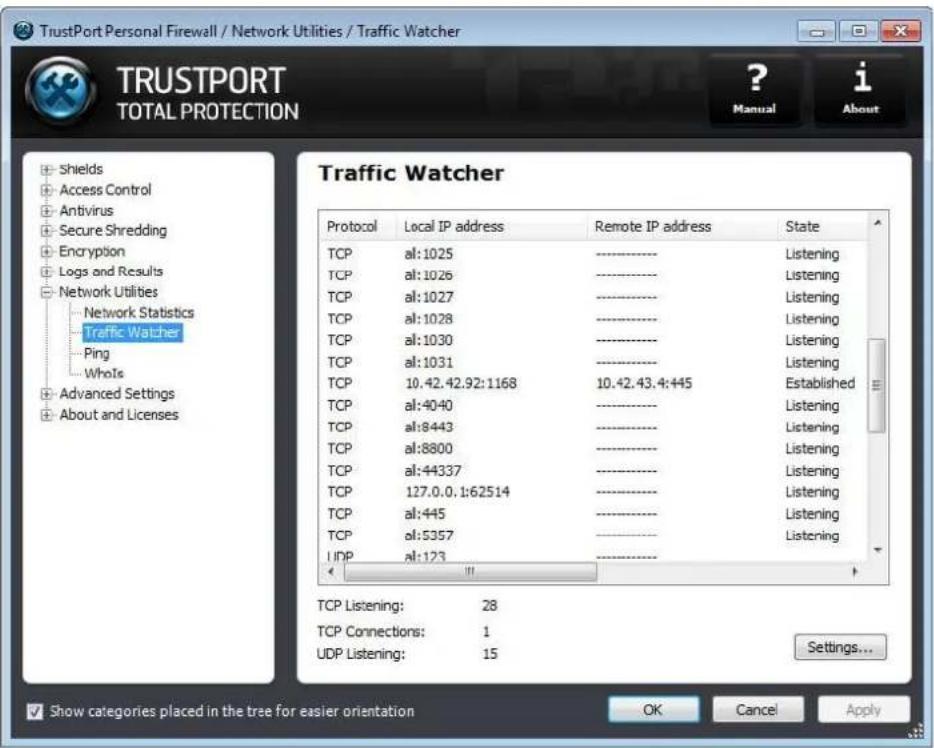Expand the Antivirus tree node
Image resolution: width=934 pixels, height=748 pixels.
coord(46,211)
